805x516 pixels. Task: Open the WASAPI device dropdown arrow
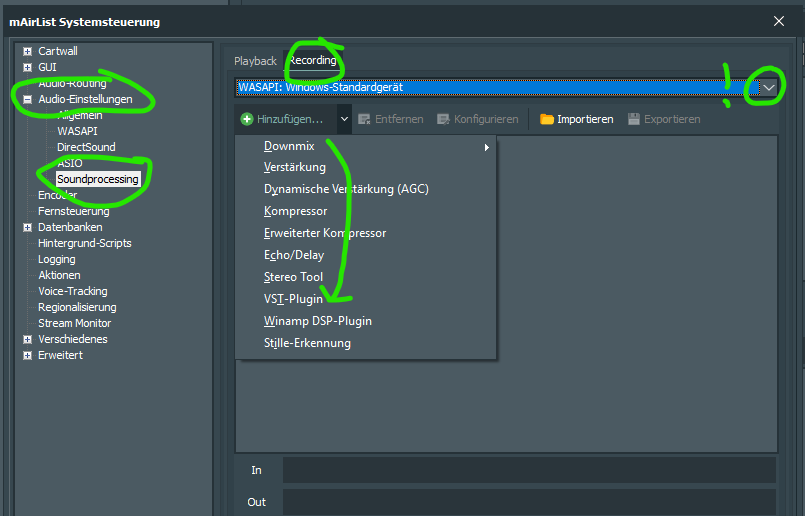tap(769, 87)
